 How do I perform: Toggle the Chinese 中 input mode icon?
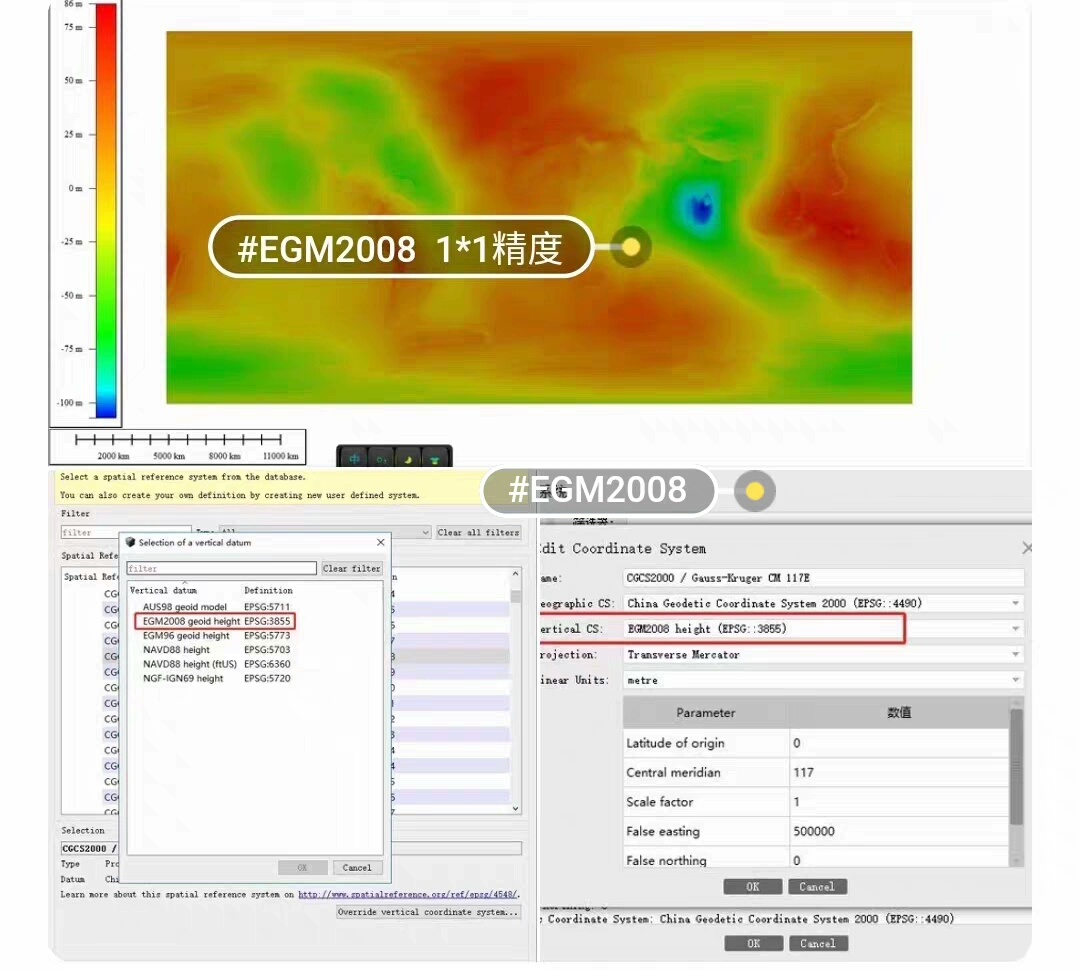click(354, 459)
